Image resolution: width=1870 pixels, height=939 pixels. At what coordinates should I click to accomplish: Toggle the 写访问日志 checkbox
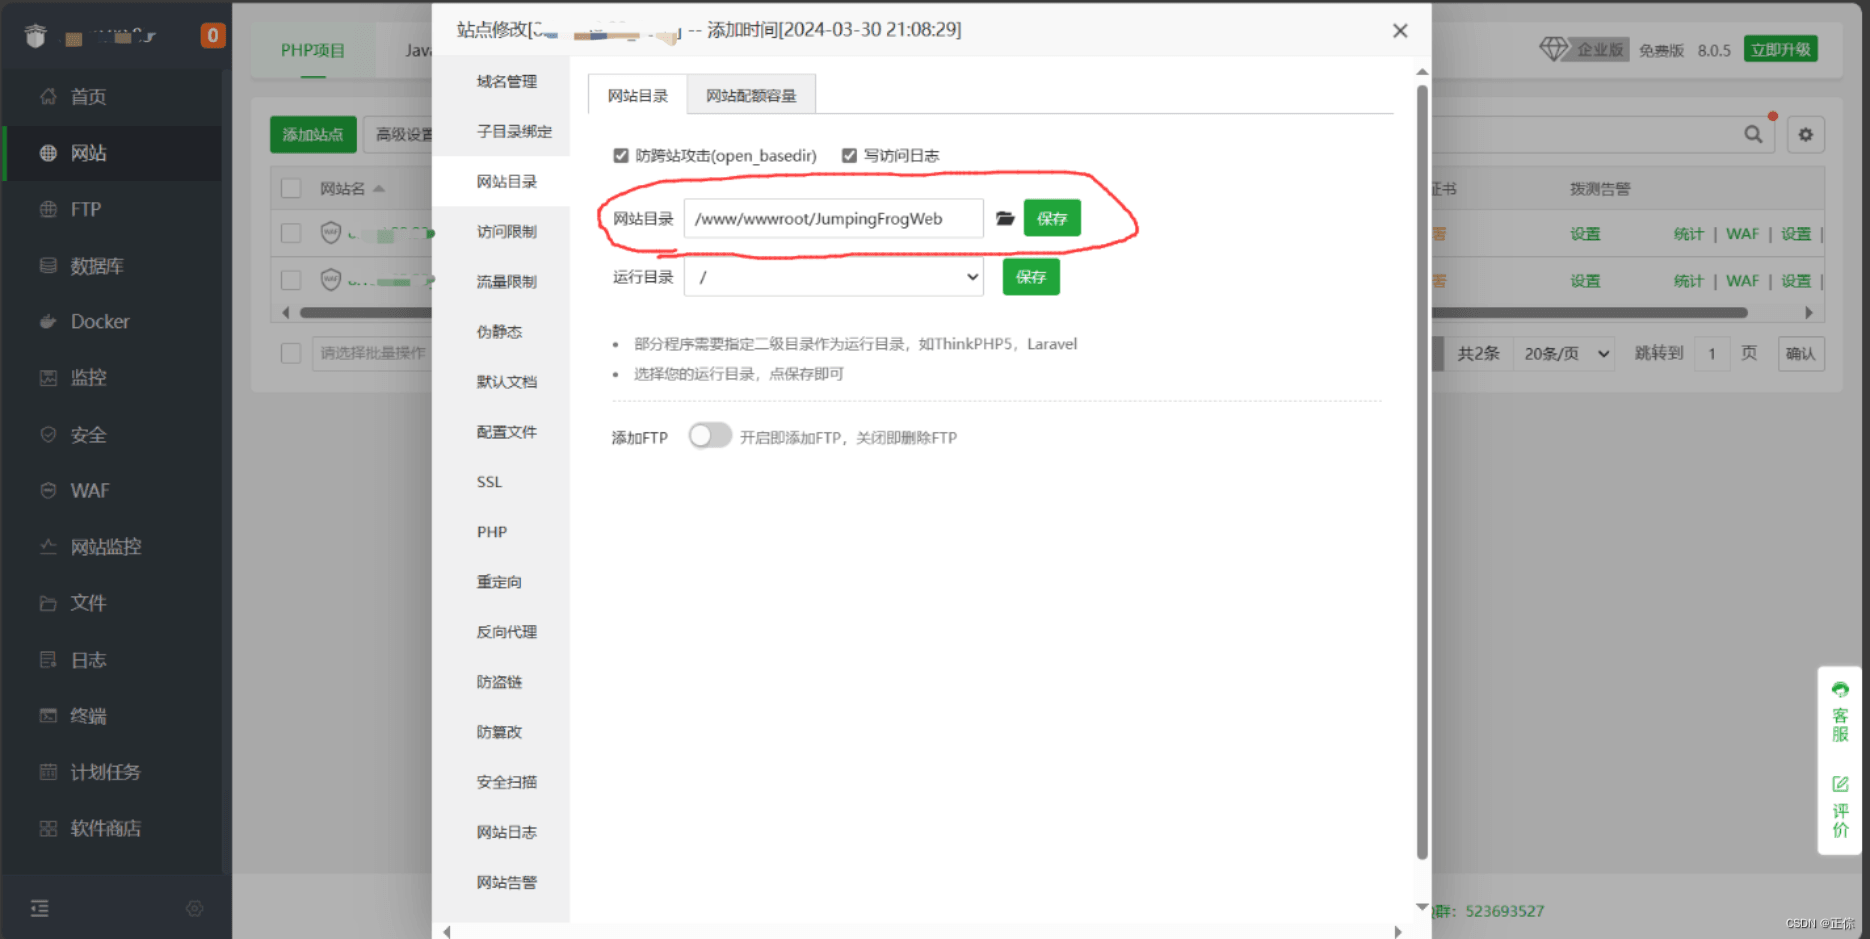(849, 156)
